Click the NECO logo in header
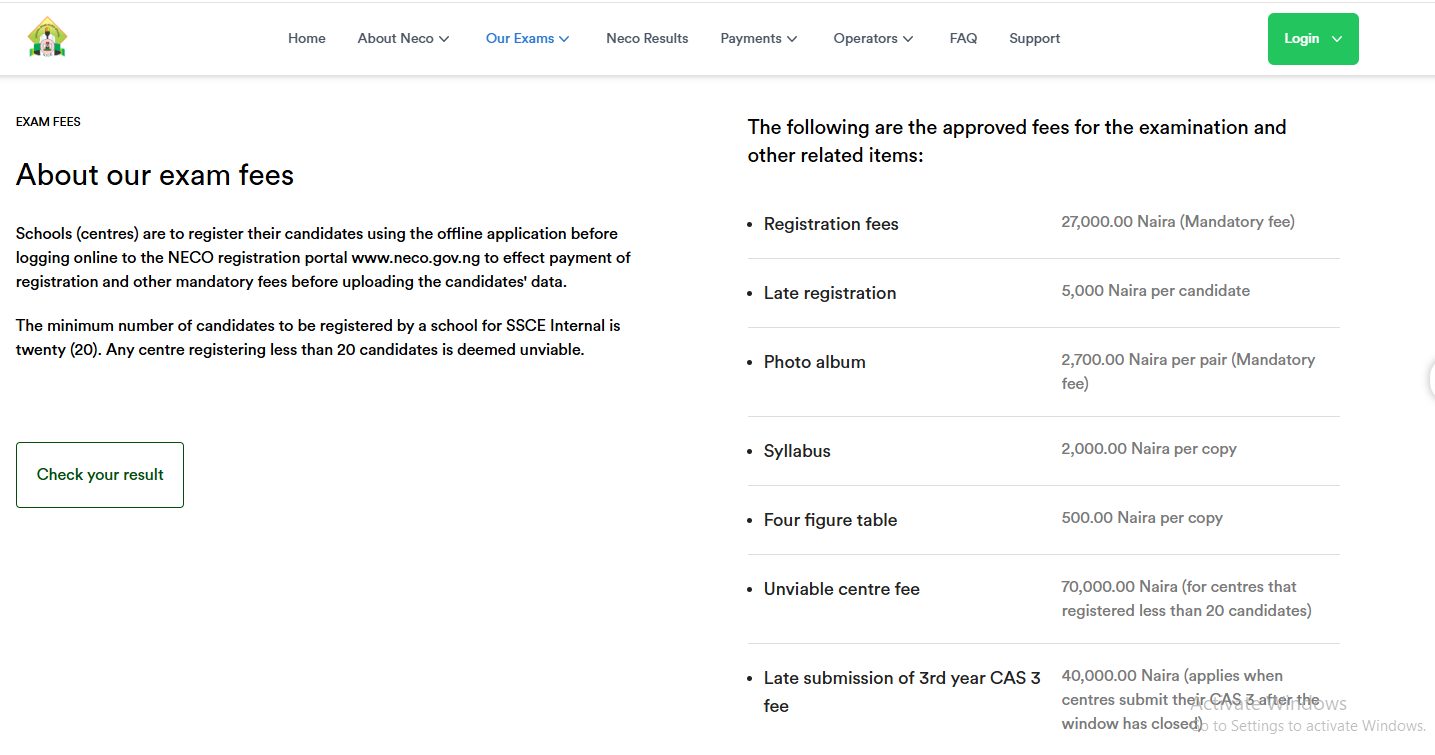This screenshot has width=1435, height=755. click(x=47, y=38)
